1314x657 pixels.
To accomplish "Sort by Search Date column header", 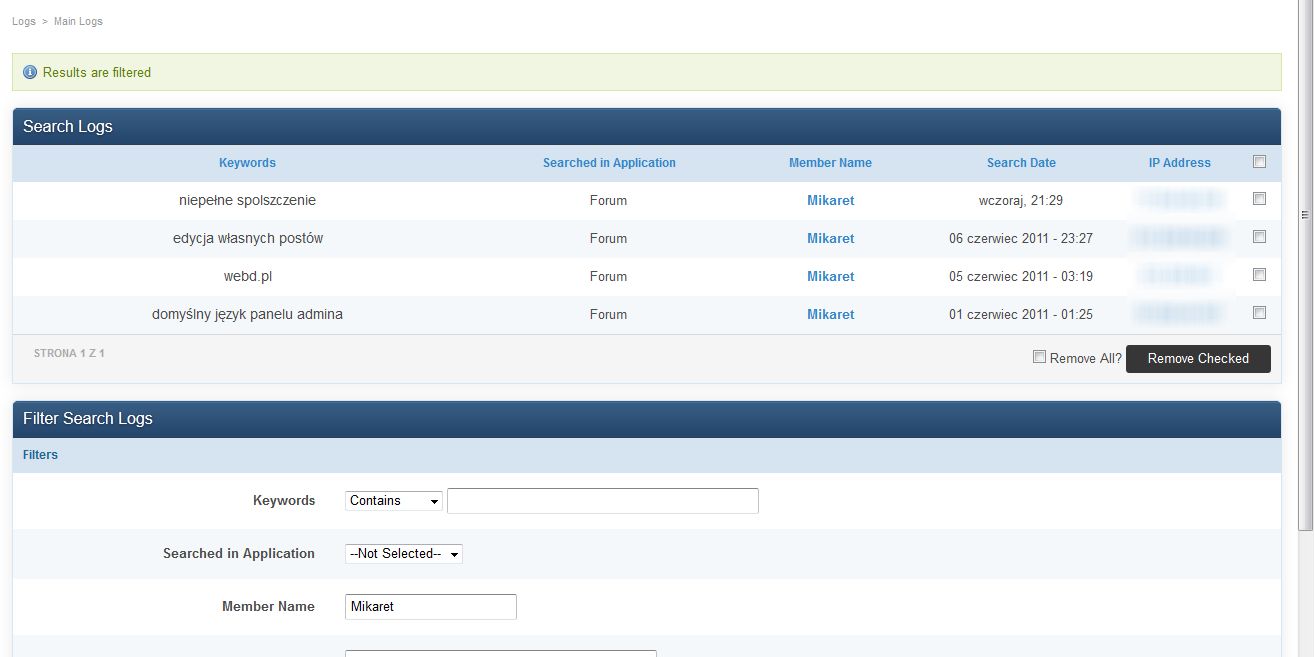I will pos(1021,163).
